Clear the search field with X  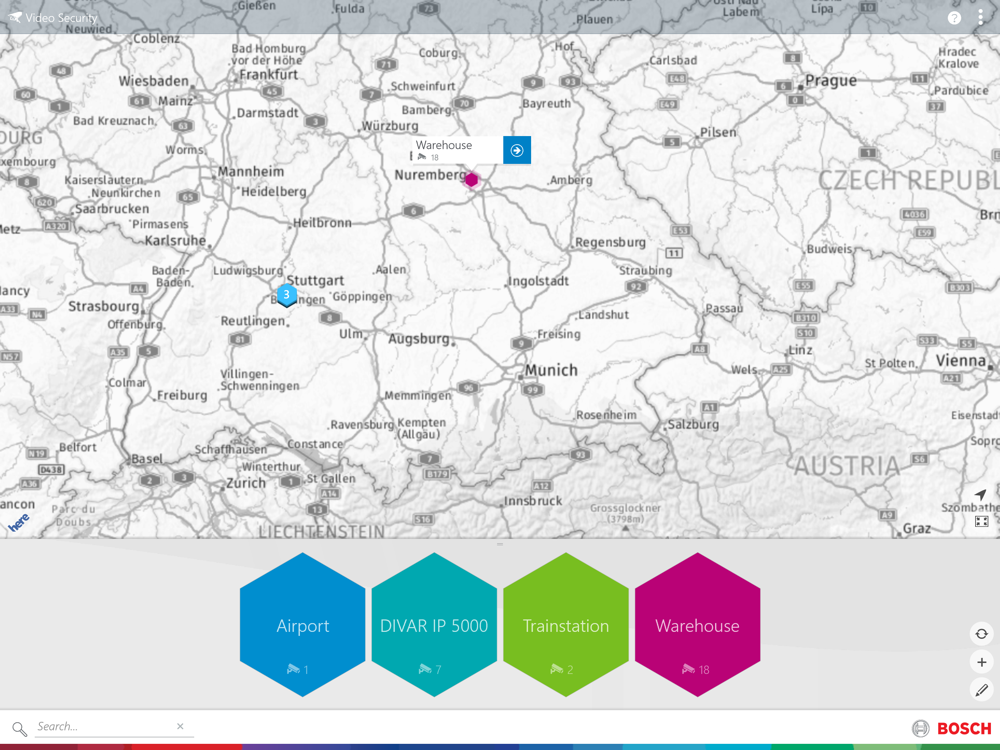pyautogui.click(x=180, y=726)
